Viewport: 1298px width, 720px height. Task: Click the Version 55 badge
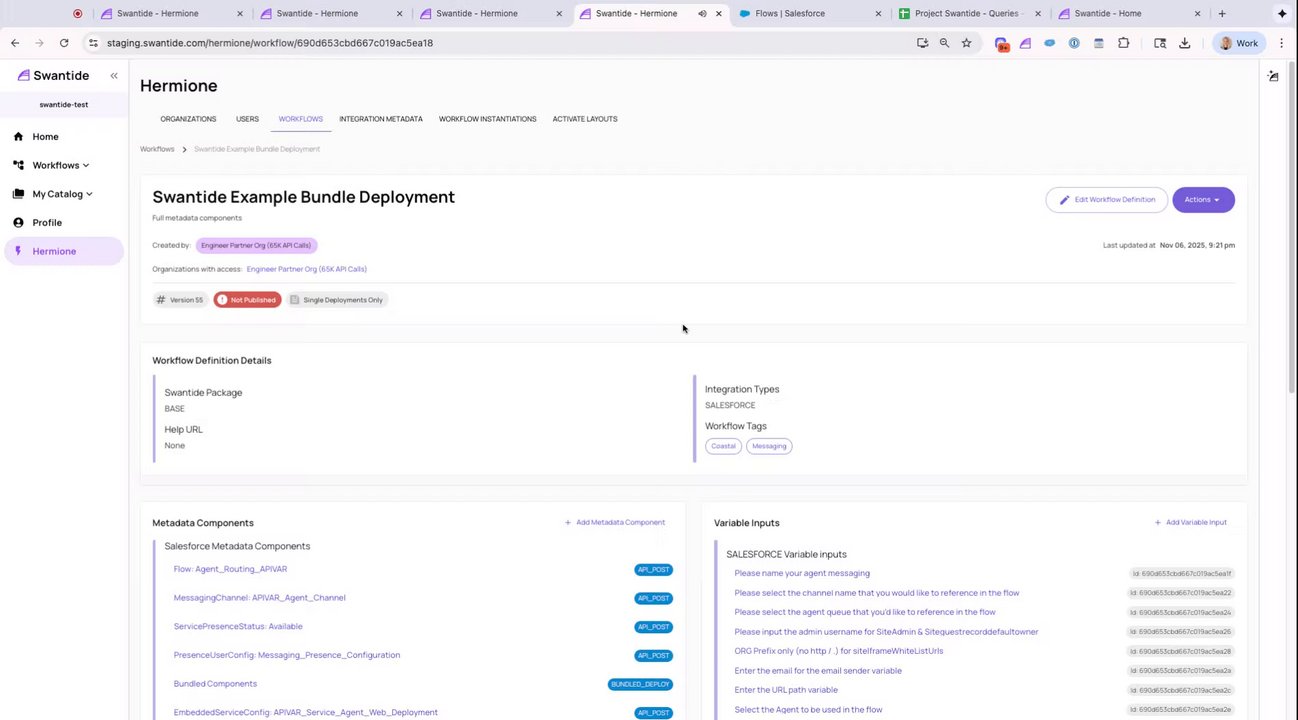[x=180, y=300]
